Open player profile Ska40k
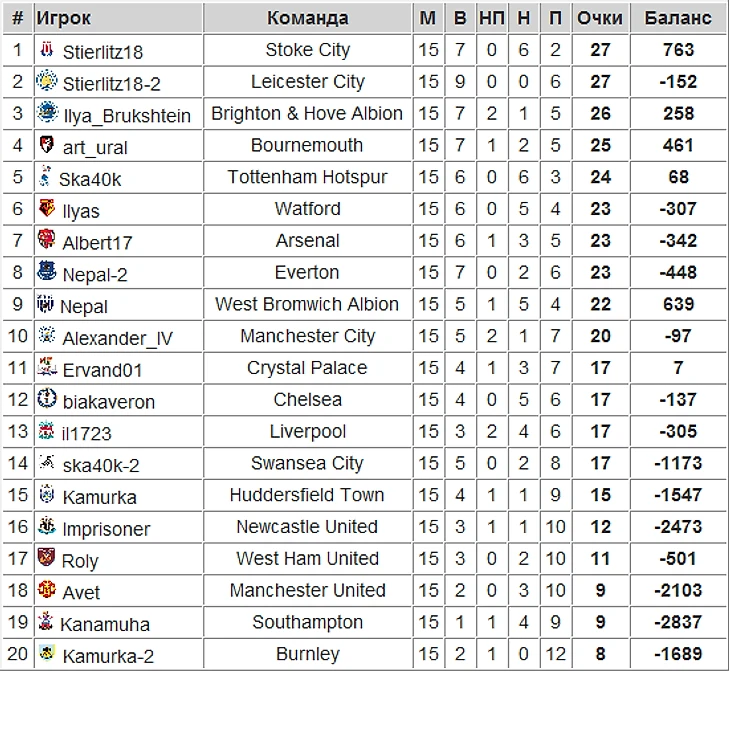 pos(90,179)
